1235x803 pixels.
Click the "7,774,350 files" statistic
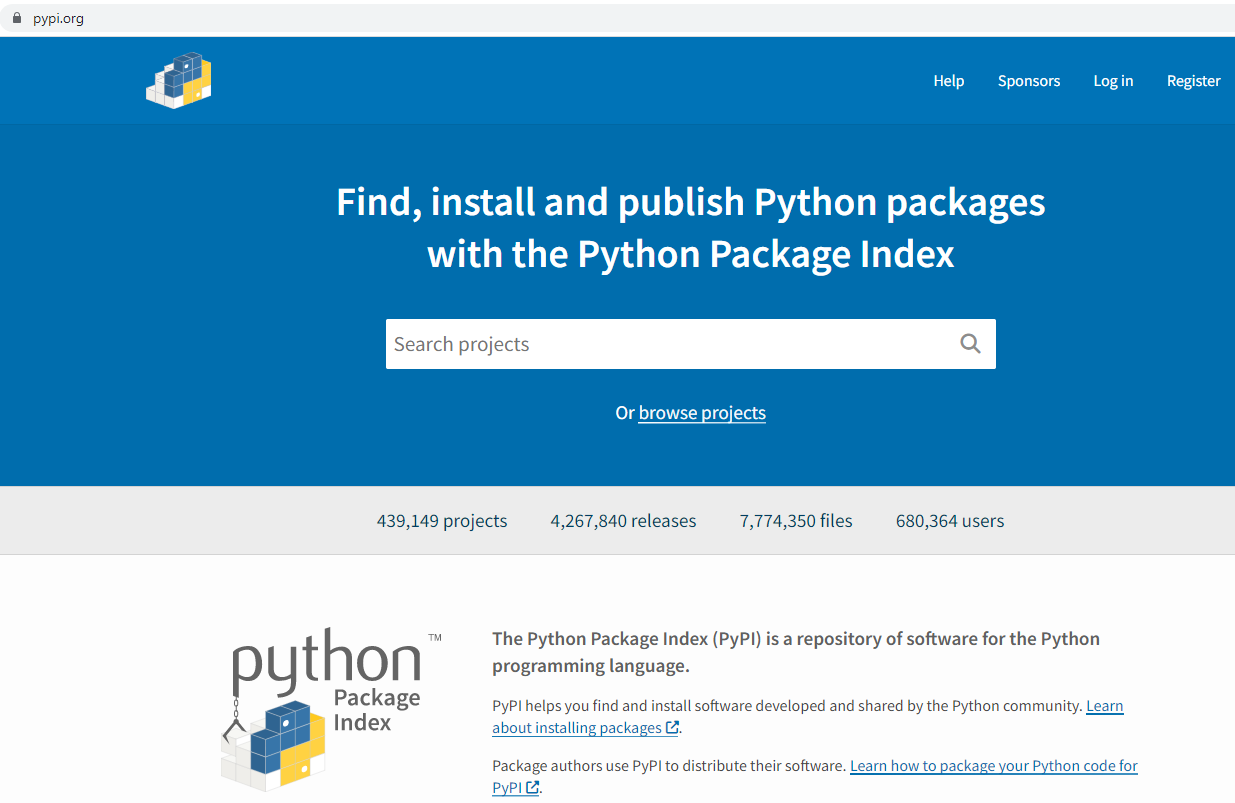pos(796,521)
